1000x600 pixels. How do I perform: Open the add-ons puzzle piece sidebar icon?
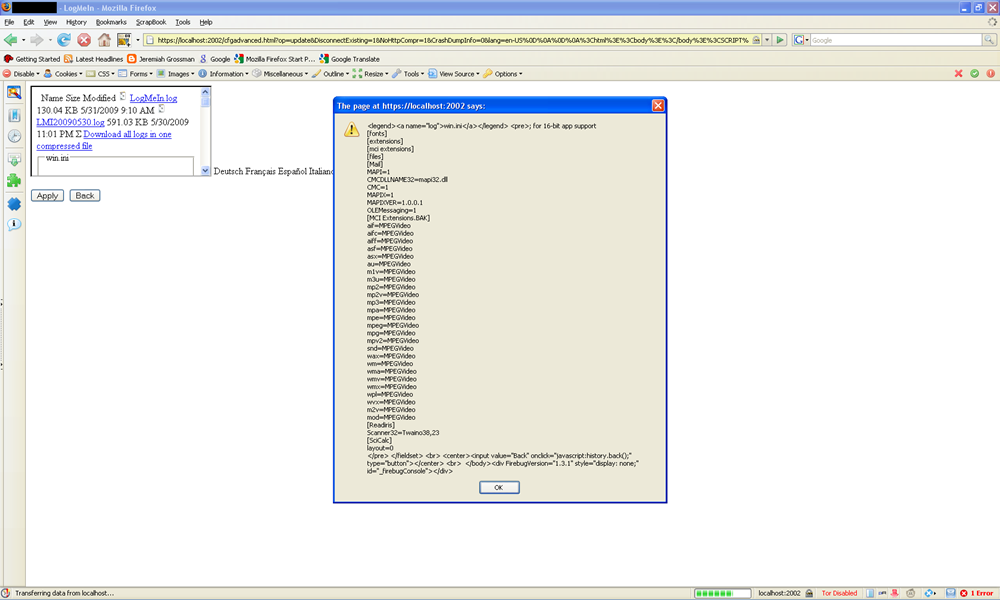click(x=13, y=181)
